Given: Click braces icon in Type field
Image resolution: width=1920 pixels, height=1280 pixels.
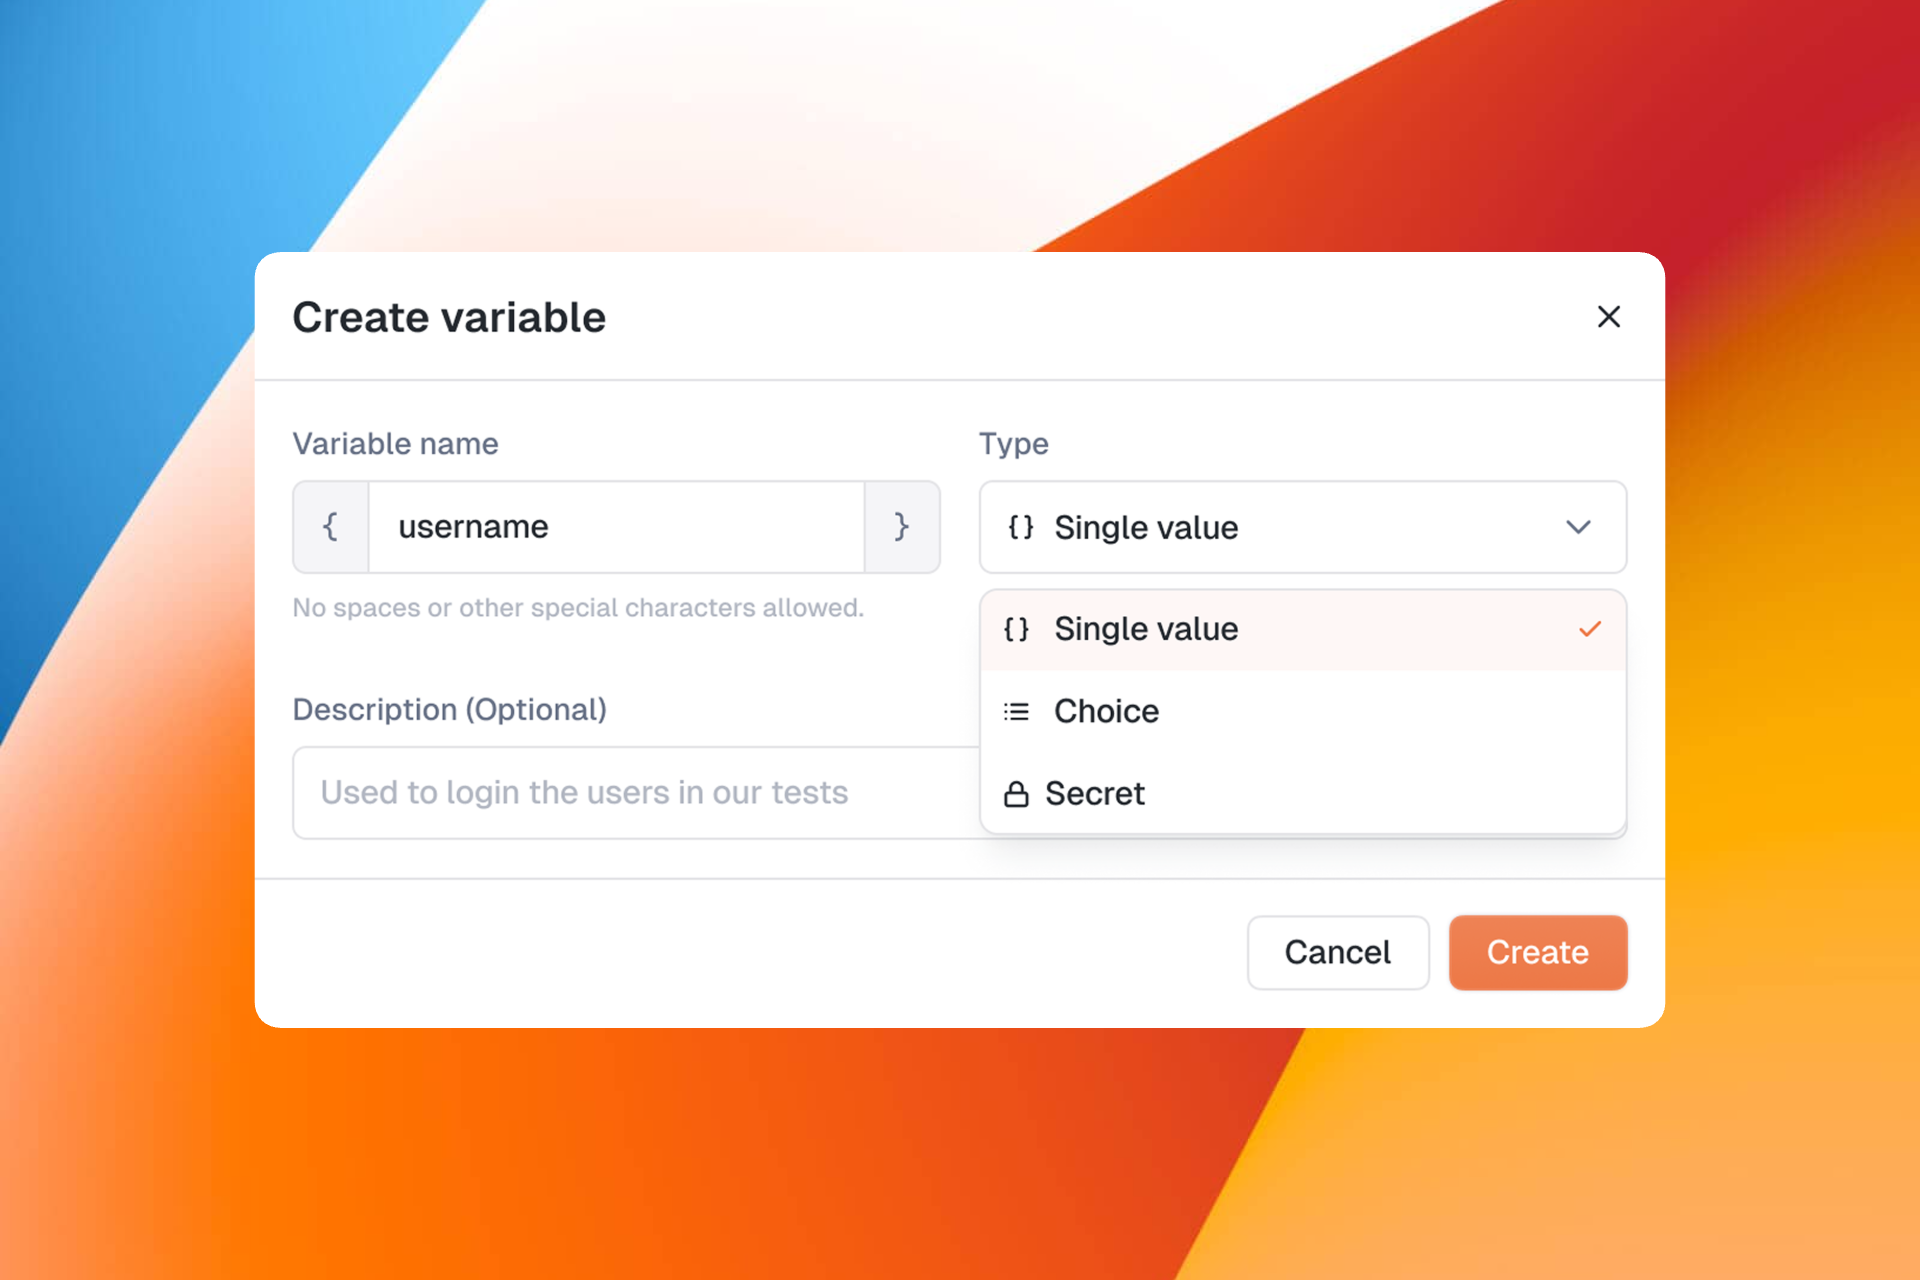Looking at the screenshot, I should point(1020,527).
